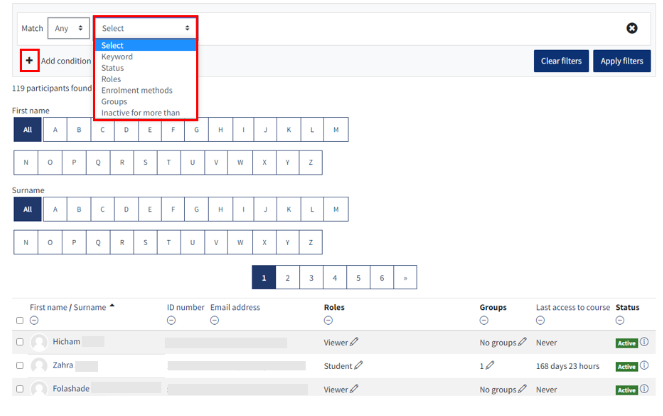Click the plus icon to add condition

[x=29, y=60]
